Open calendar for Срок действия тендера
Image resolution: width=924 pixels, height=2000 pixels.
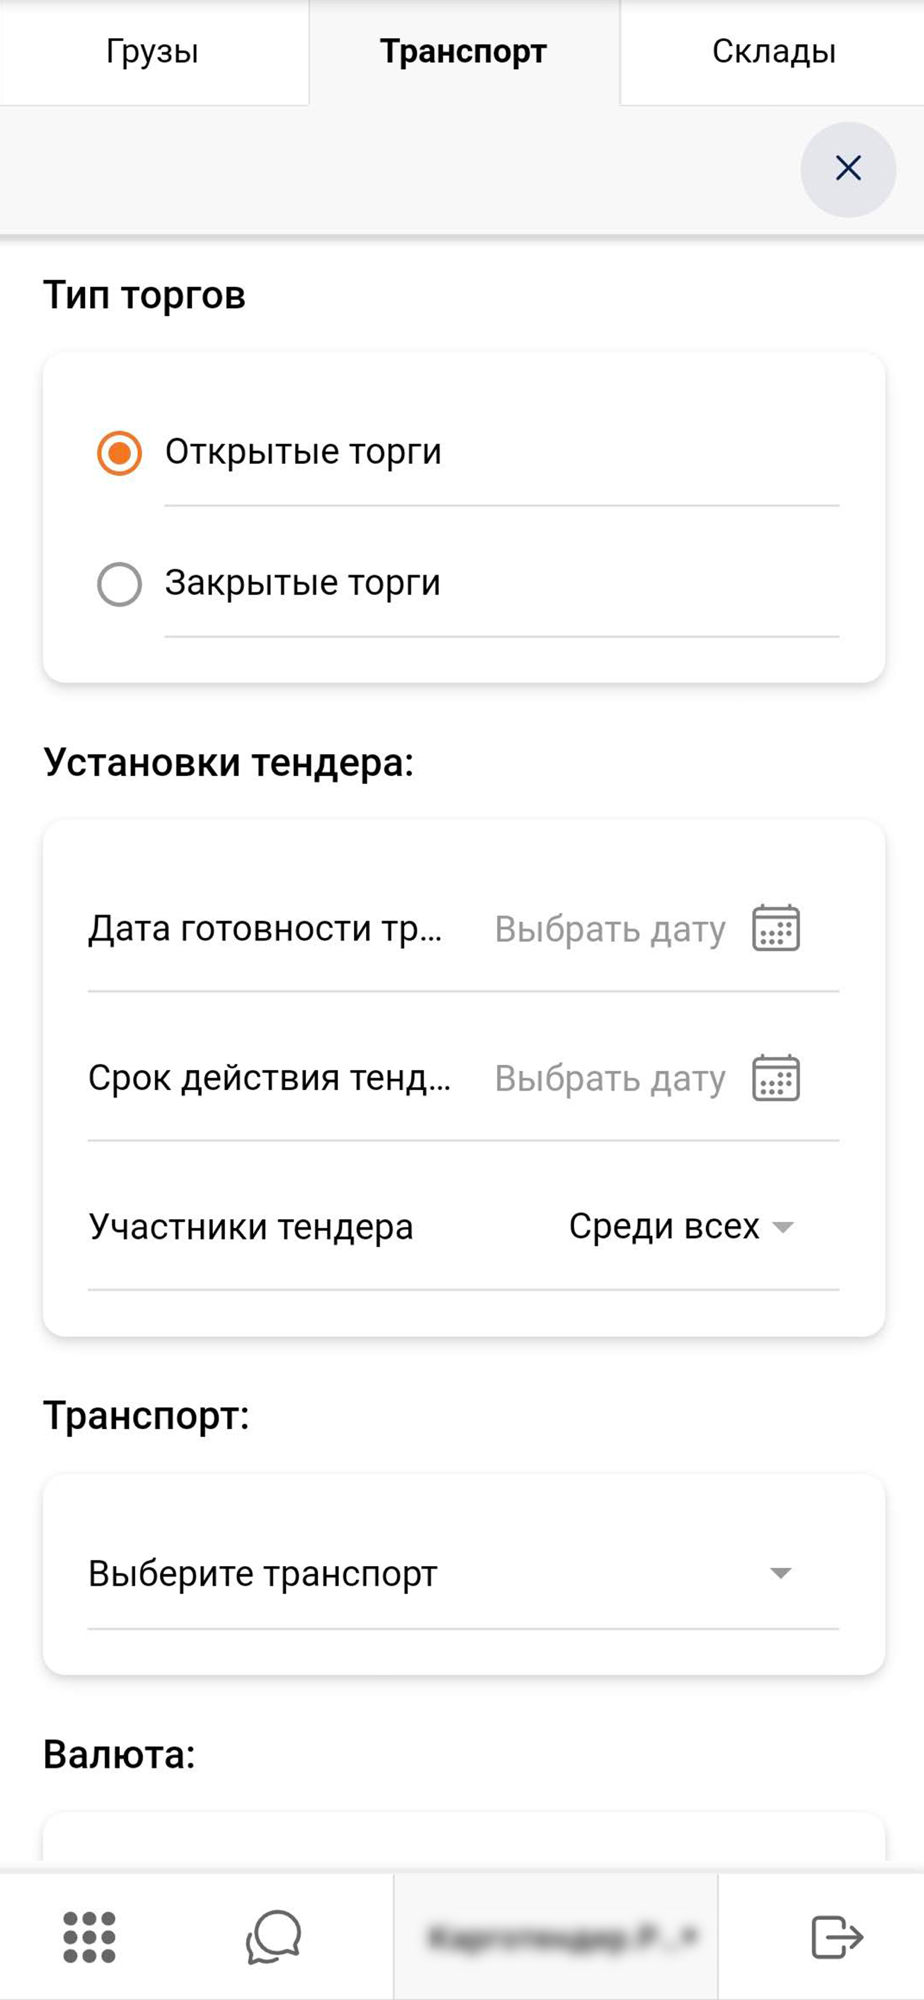pos(776,1078)
